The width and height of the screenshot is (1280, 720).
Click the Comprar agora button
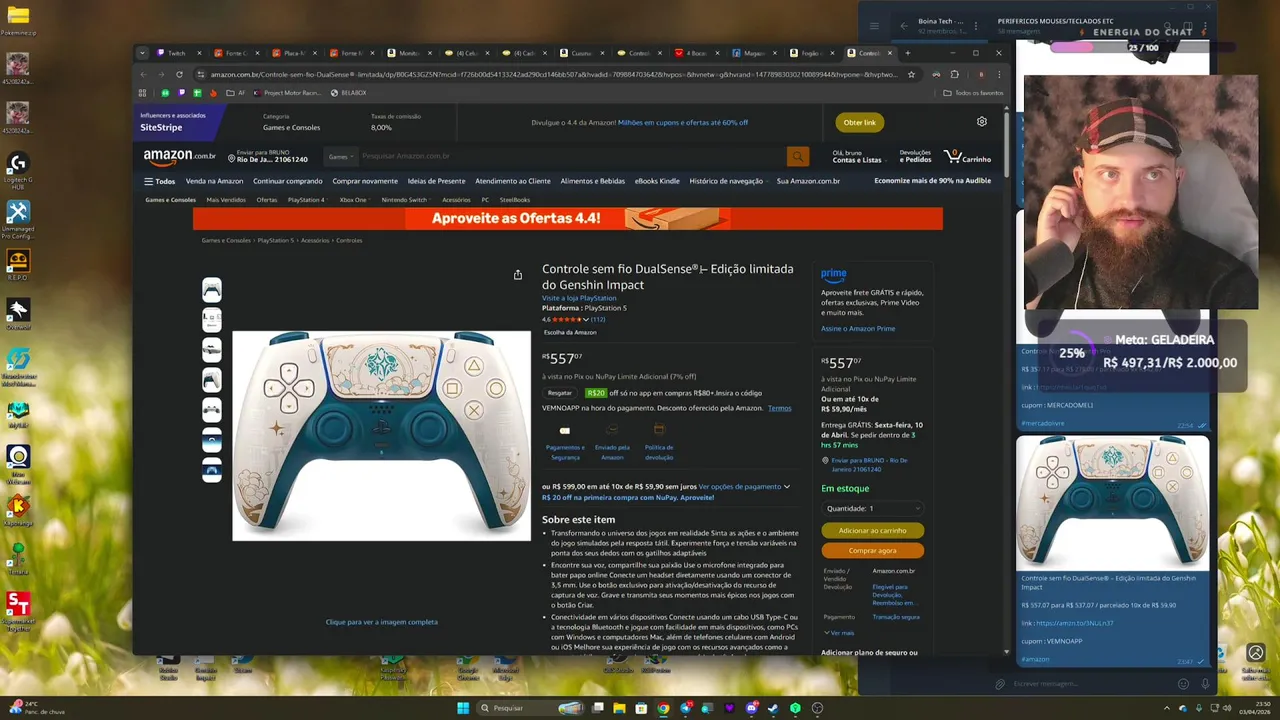tap(872, 551)
